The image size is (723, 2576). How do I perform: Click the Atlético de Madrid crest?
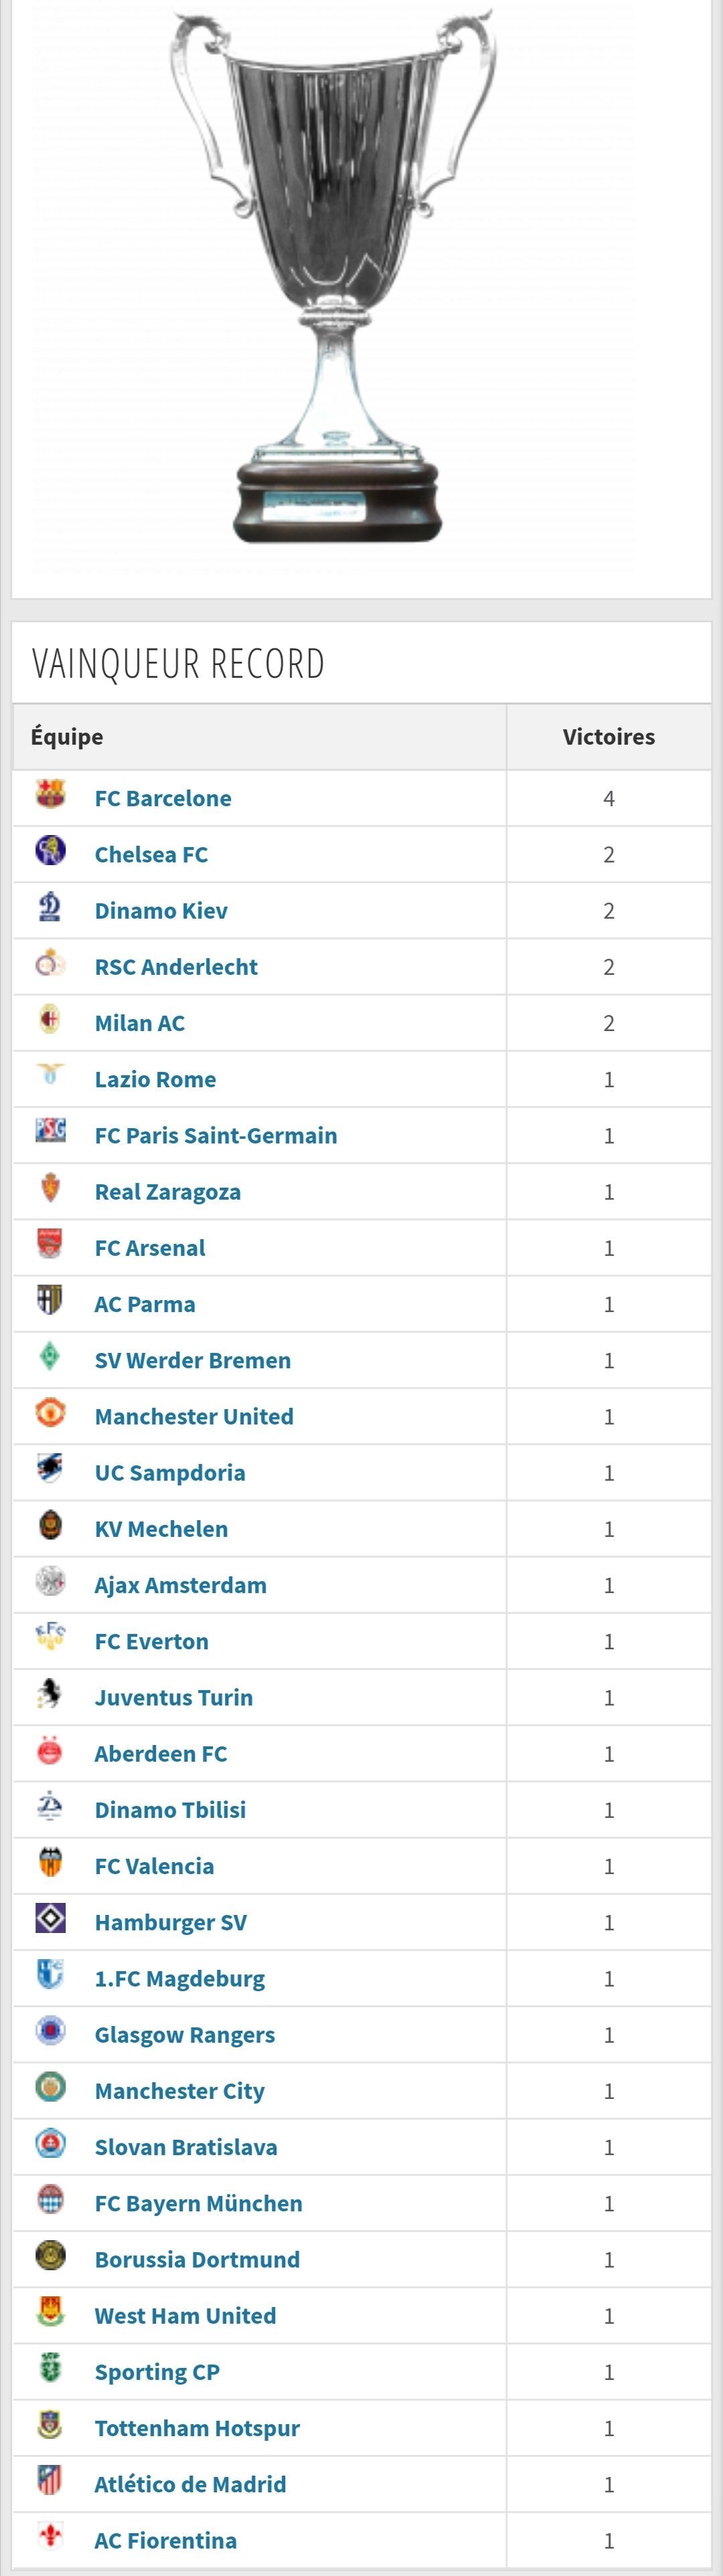[50, 2481]
